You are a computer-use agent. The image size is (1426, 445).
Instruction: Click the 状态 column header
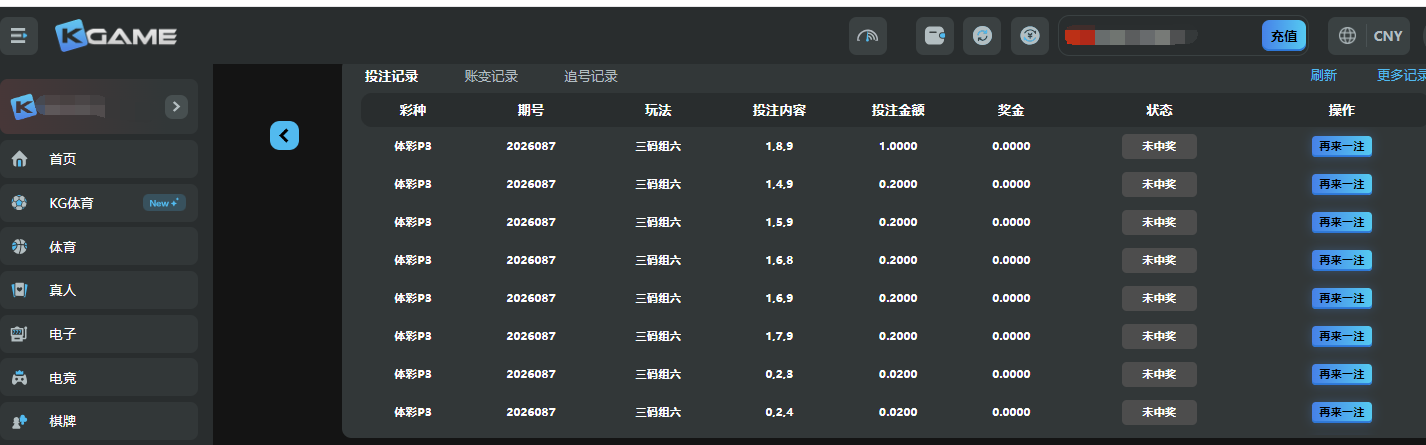pos(1159,110)
